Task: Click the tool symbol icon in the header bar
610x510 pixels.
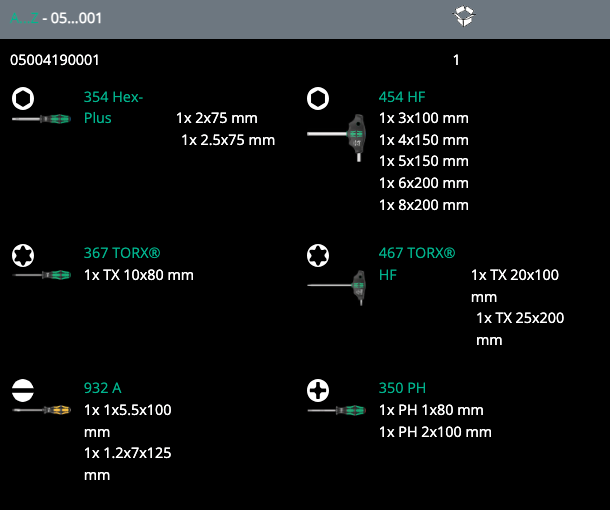Action: point(464,17)
